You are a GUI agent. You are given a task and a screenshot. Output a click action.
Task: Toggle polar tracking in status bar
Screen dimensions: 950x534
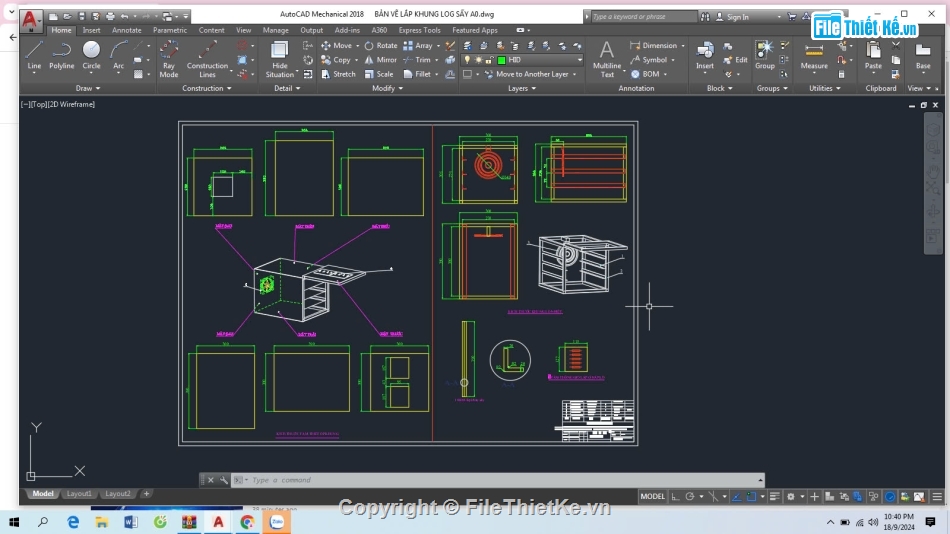pos(689,496)
